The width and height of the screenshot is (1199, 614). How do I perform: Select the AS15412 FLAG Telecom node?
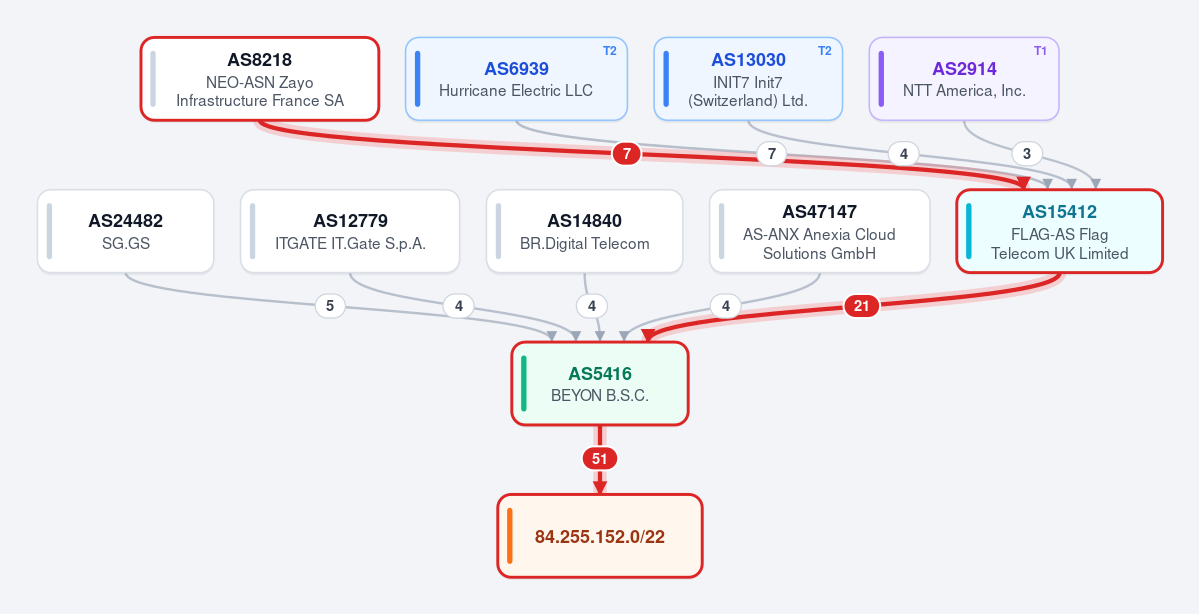(1060, 231)
